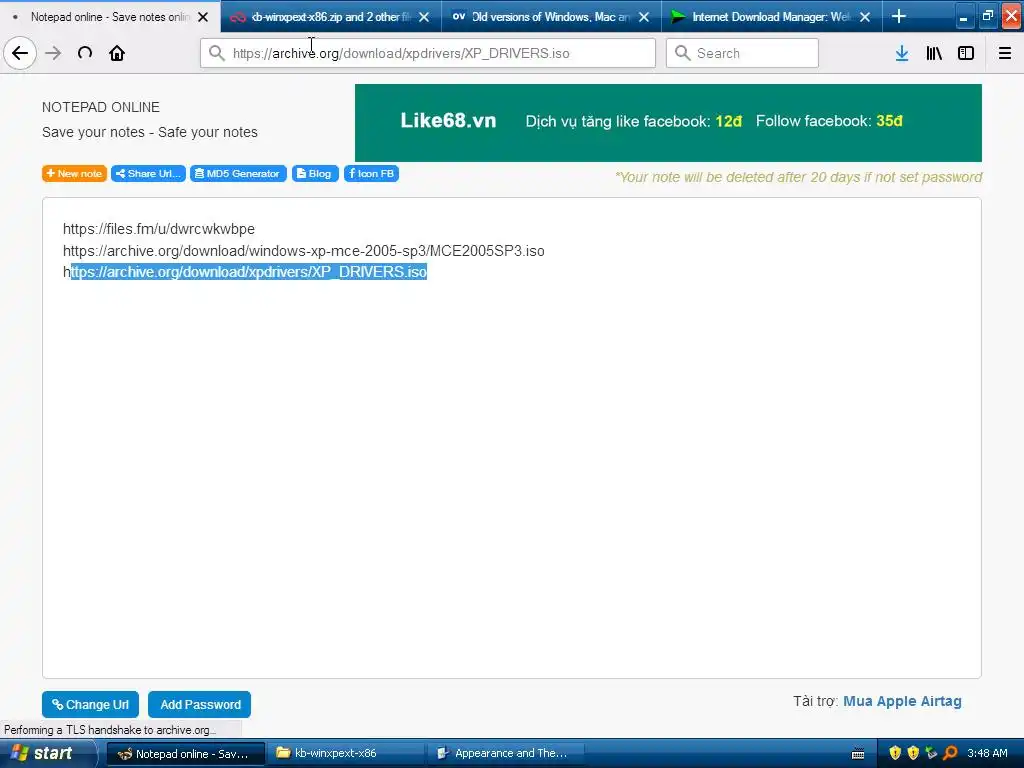Select Notepad online taskbar button
Viewport: 1024px width, 768px height.
pyautogui.click(x=185, y=754)
